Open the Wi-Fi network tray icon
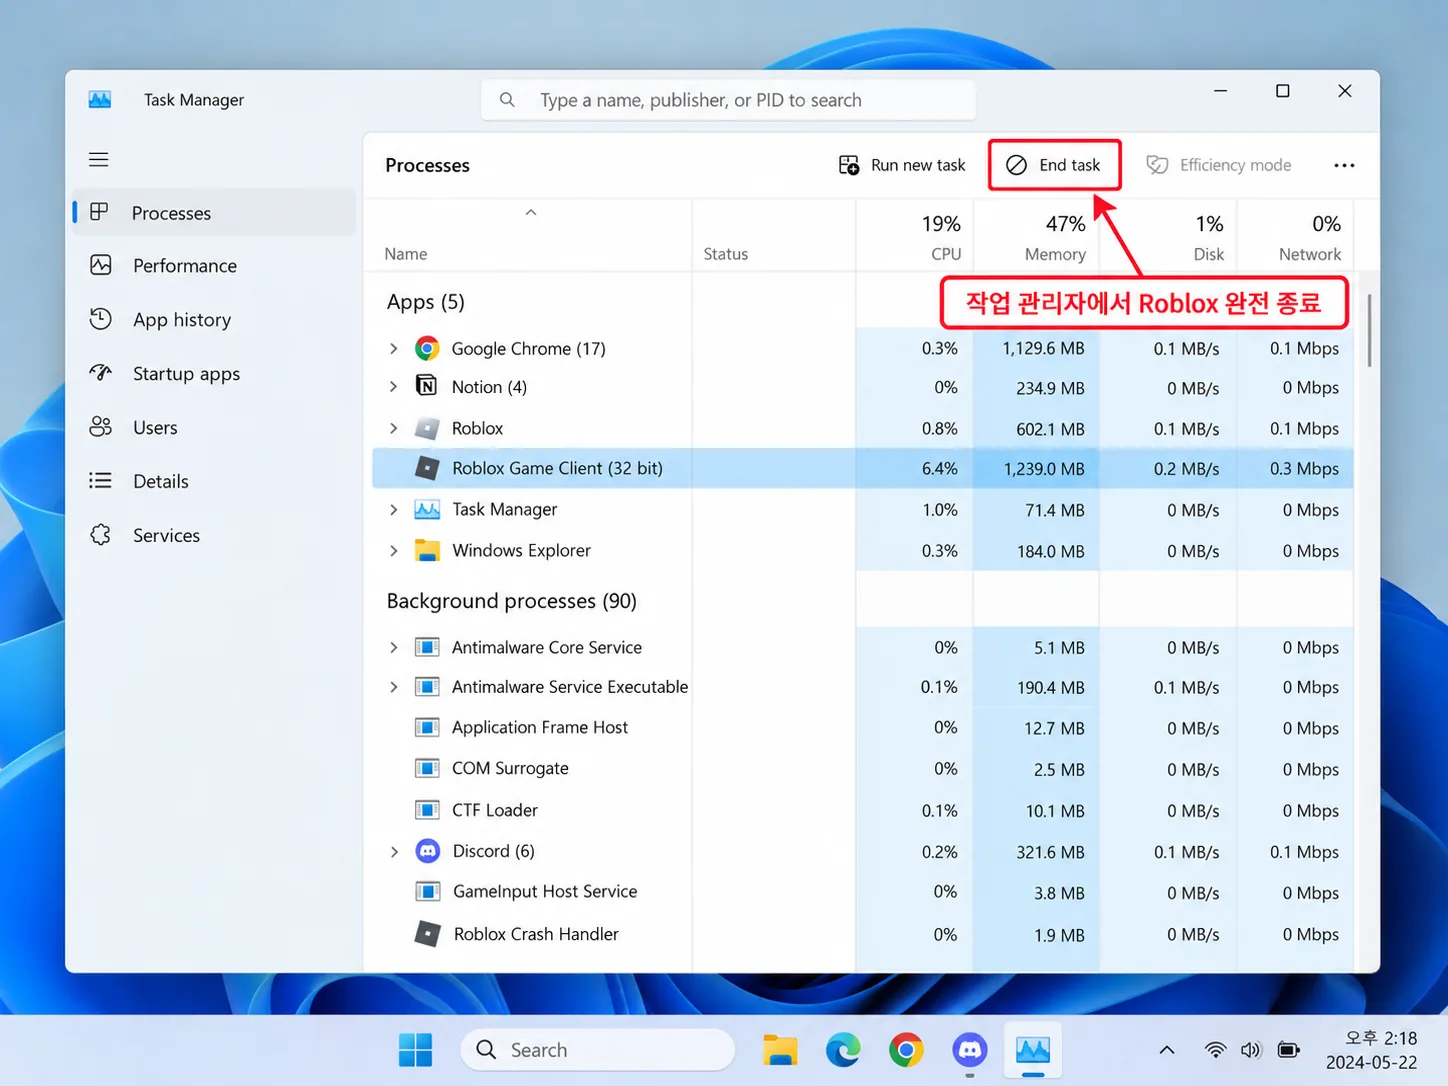The height and width of the screenshot is (1086, 1448). pos(1215,1050)
